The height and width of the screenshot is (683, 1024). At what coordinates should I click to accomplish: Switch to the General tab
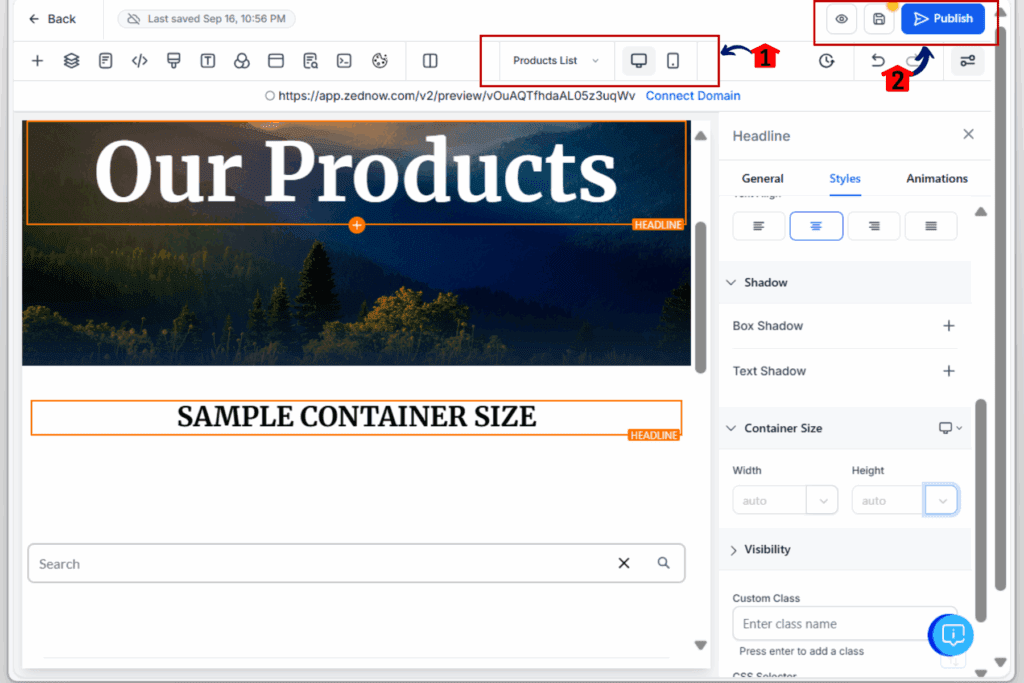click(762, 178)
